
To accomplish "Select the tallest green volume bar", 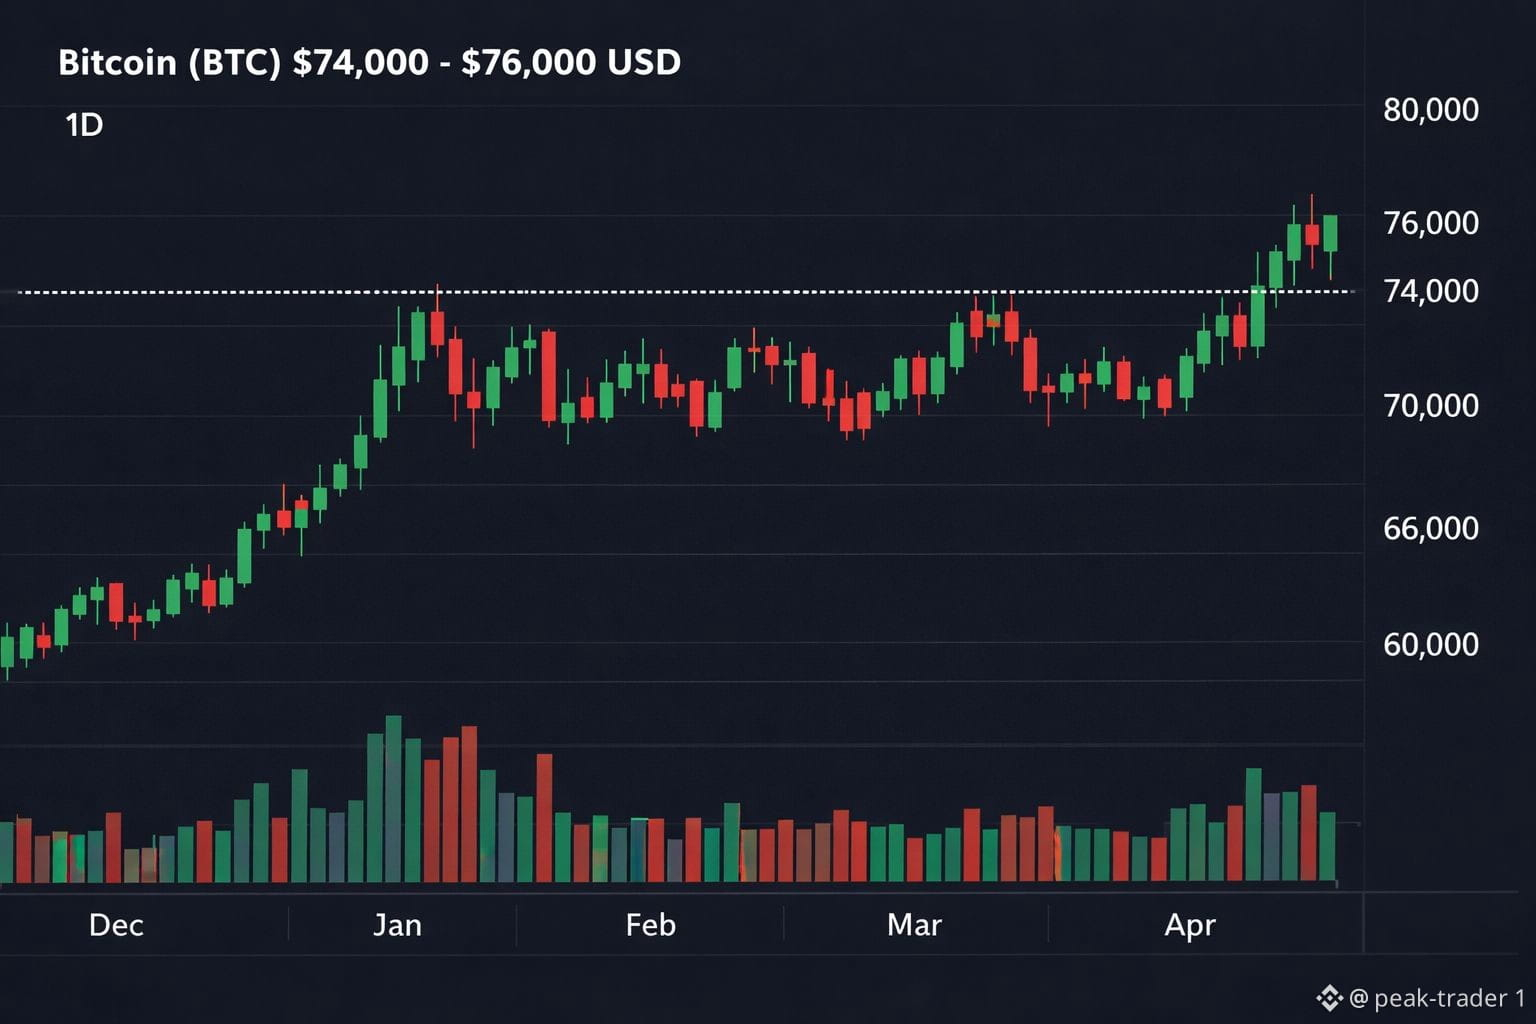I will point(393,798).
